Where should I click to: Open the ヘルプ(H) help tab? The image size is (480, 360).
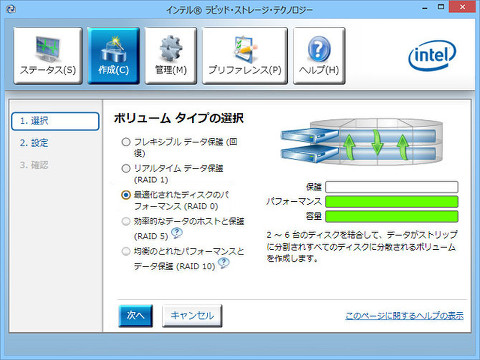click(x=319, y=56)
